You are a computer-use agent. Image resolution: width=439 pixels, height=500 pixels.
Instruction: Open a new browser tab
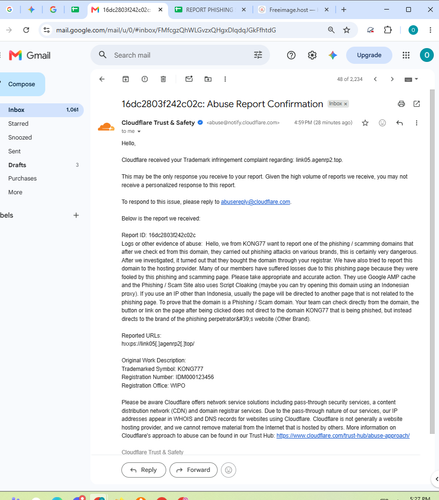[344, 10]
